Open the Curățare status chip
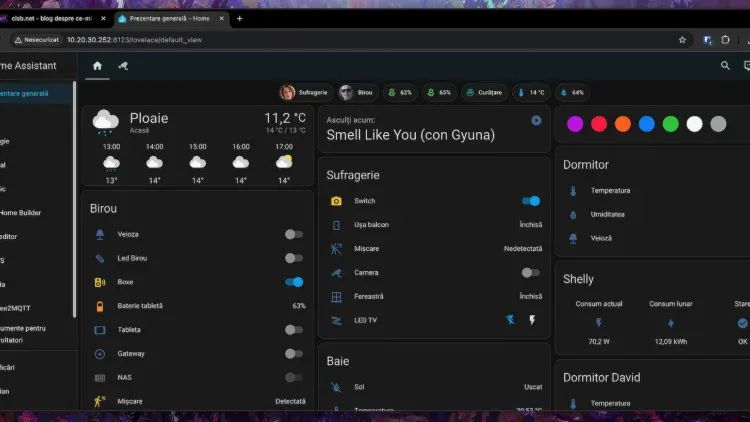Image resolution: width=750 pixels, height=422 pixels. click(x=484, y=92)
